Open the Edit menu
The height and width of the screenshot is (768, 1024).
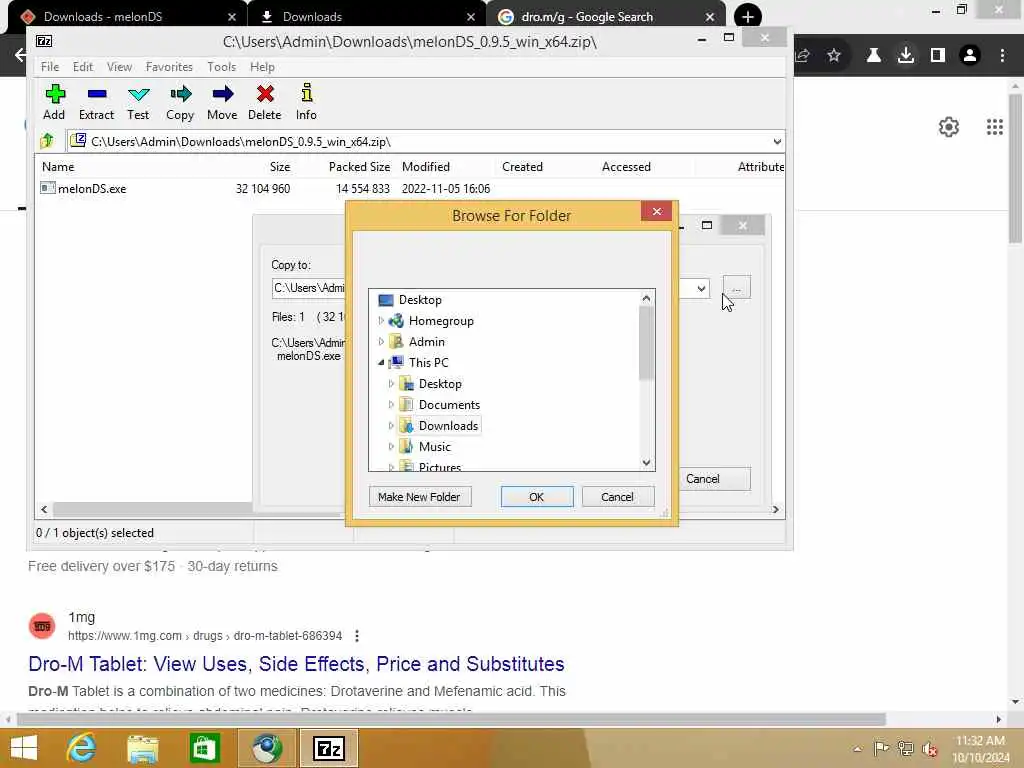pyautogui.click(x=82, y=67)
